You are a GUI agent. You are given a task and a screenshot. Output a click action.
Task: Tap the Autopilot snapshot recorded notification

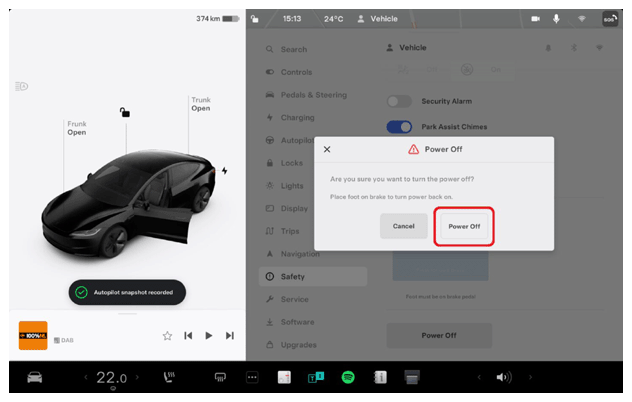[x=127, y=292]
